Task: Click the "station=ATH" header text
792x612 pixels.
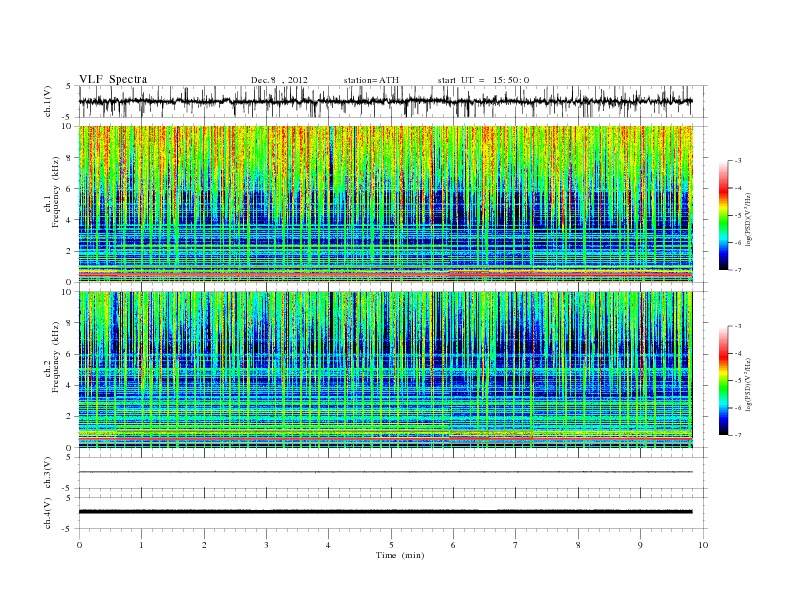Action: coord(371,80)
